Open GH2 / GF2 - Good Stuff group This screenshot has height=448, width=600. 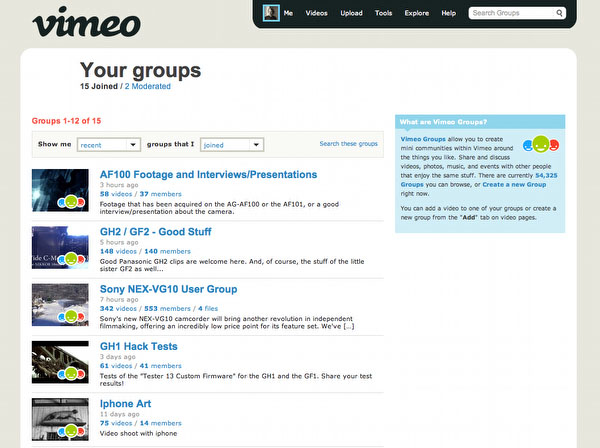point(155,232)
